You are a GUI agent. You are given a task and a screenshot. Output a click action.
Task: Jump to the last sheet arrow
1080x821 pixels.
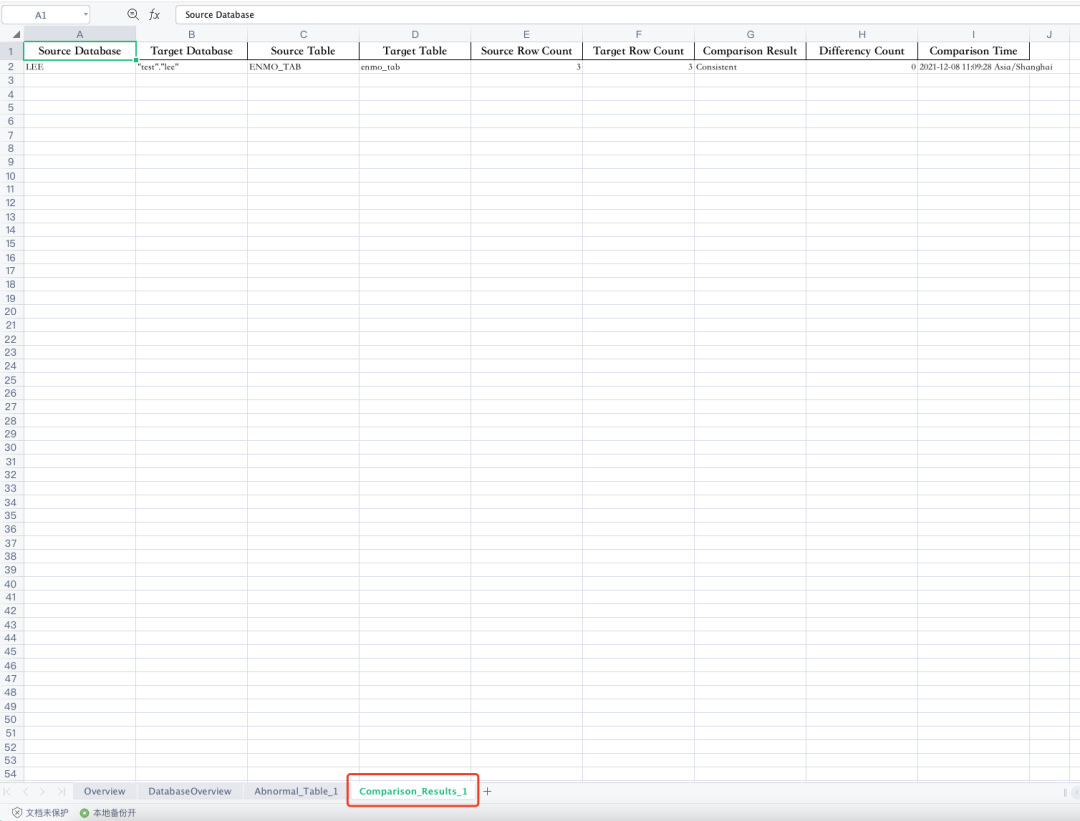[x=61, y=791]
